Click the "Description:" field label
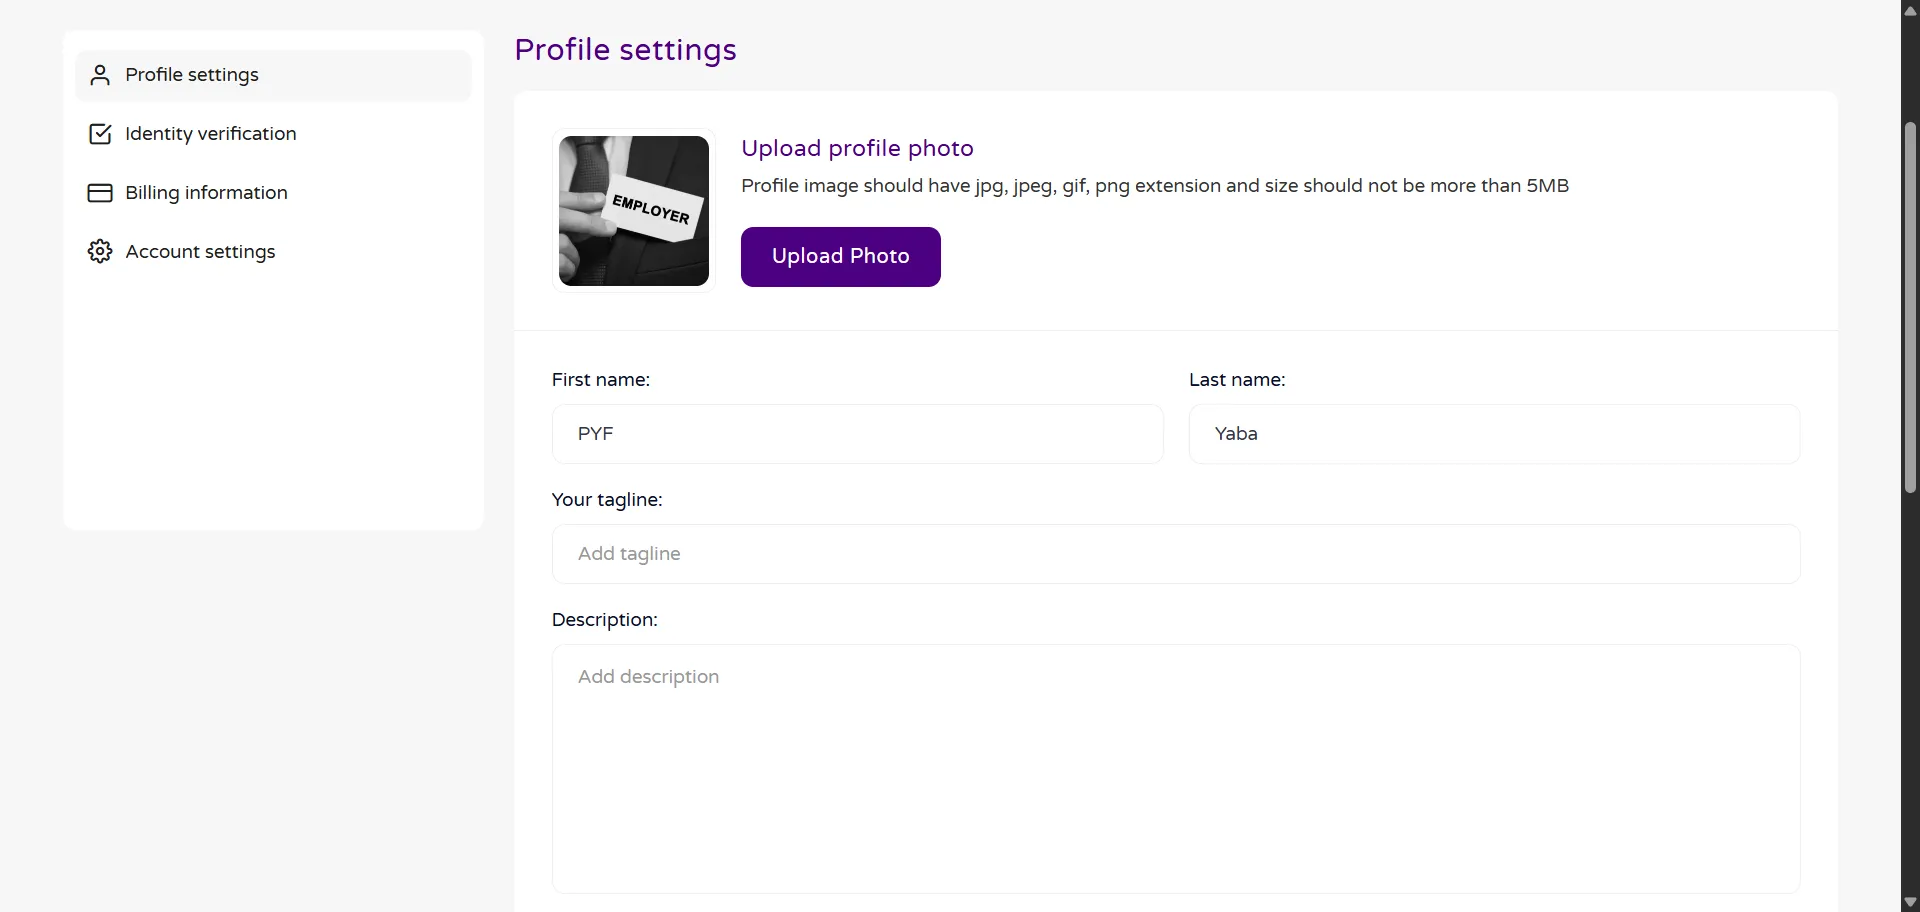 tap(605, 620)
